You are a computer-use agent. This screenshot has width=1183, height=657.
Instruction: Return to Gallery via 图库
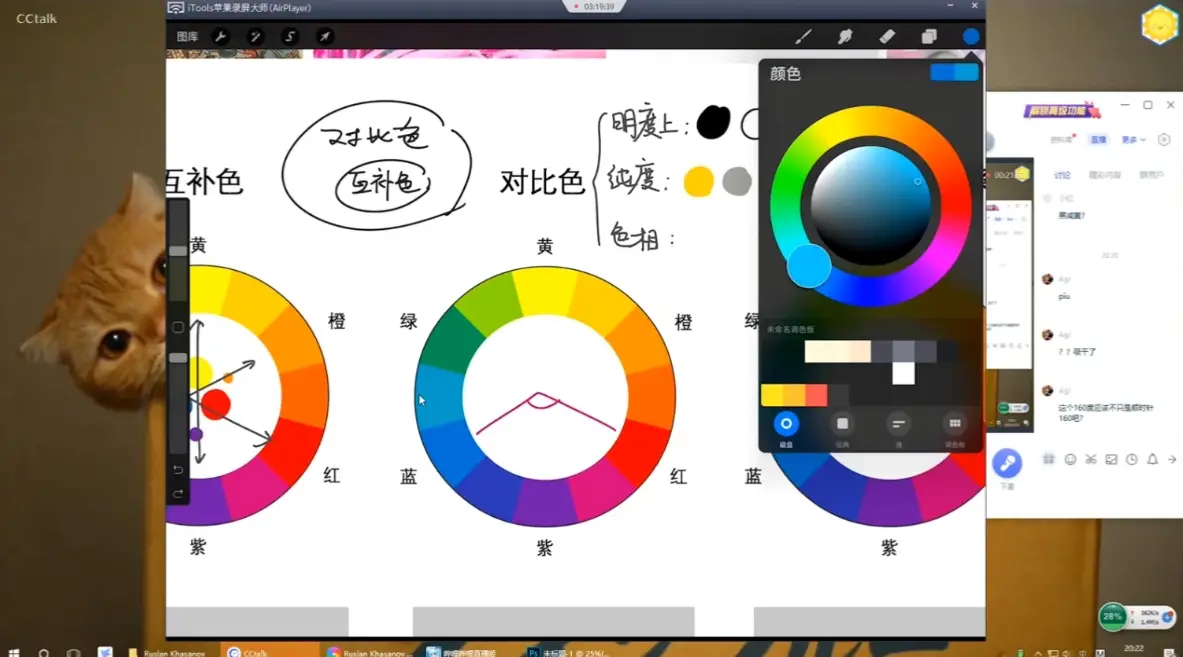tap(186, 35)
